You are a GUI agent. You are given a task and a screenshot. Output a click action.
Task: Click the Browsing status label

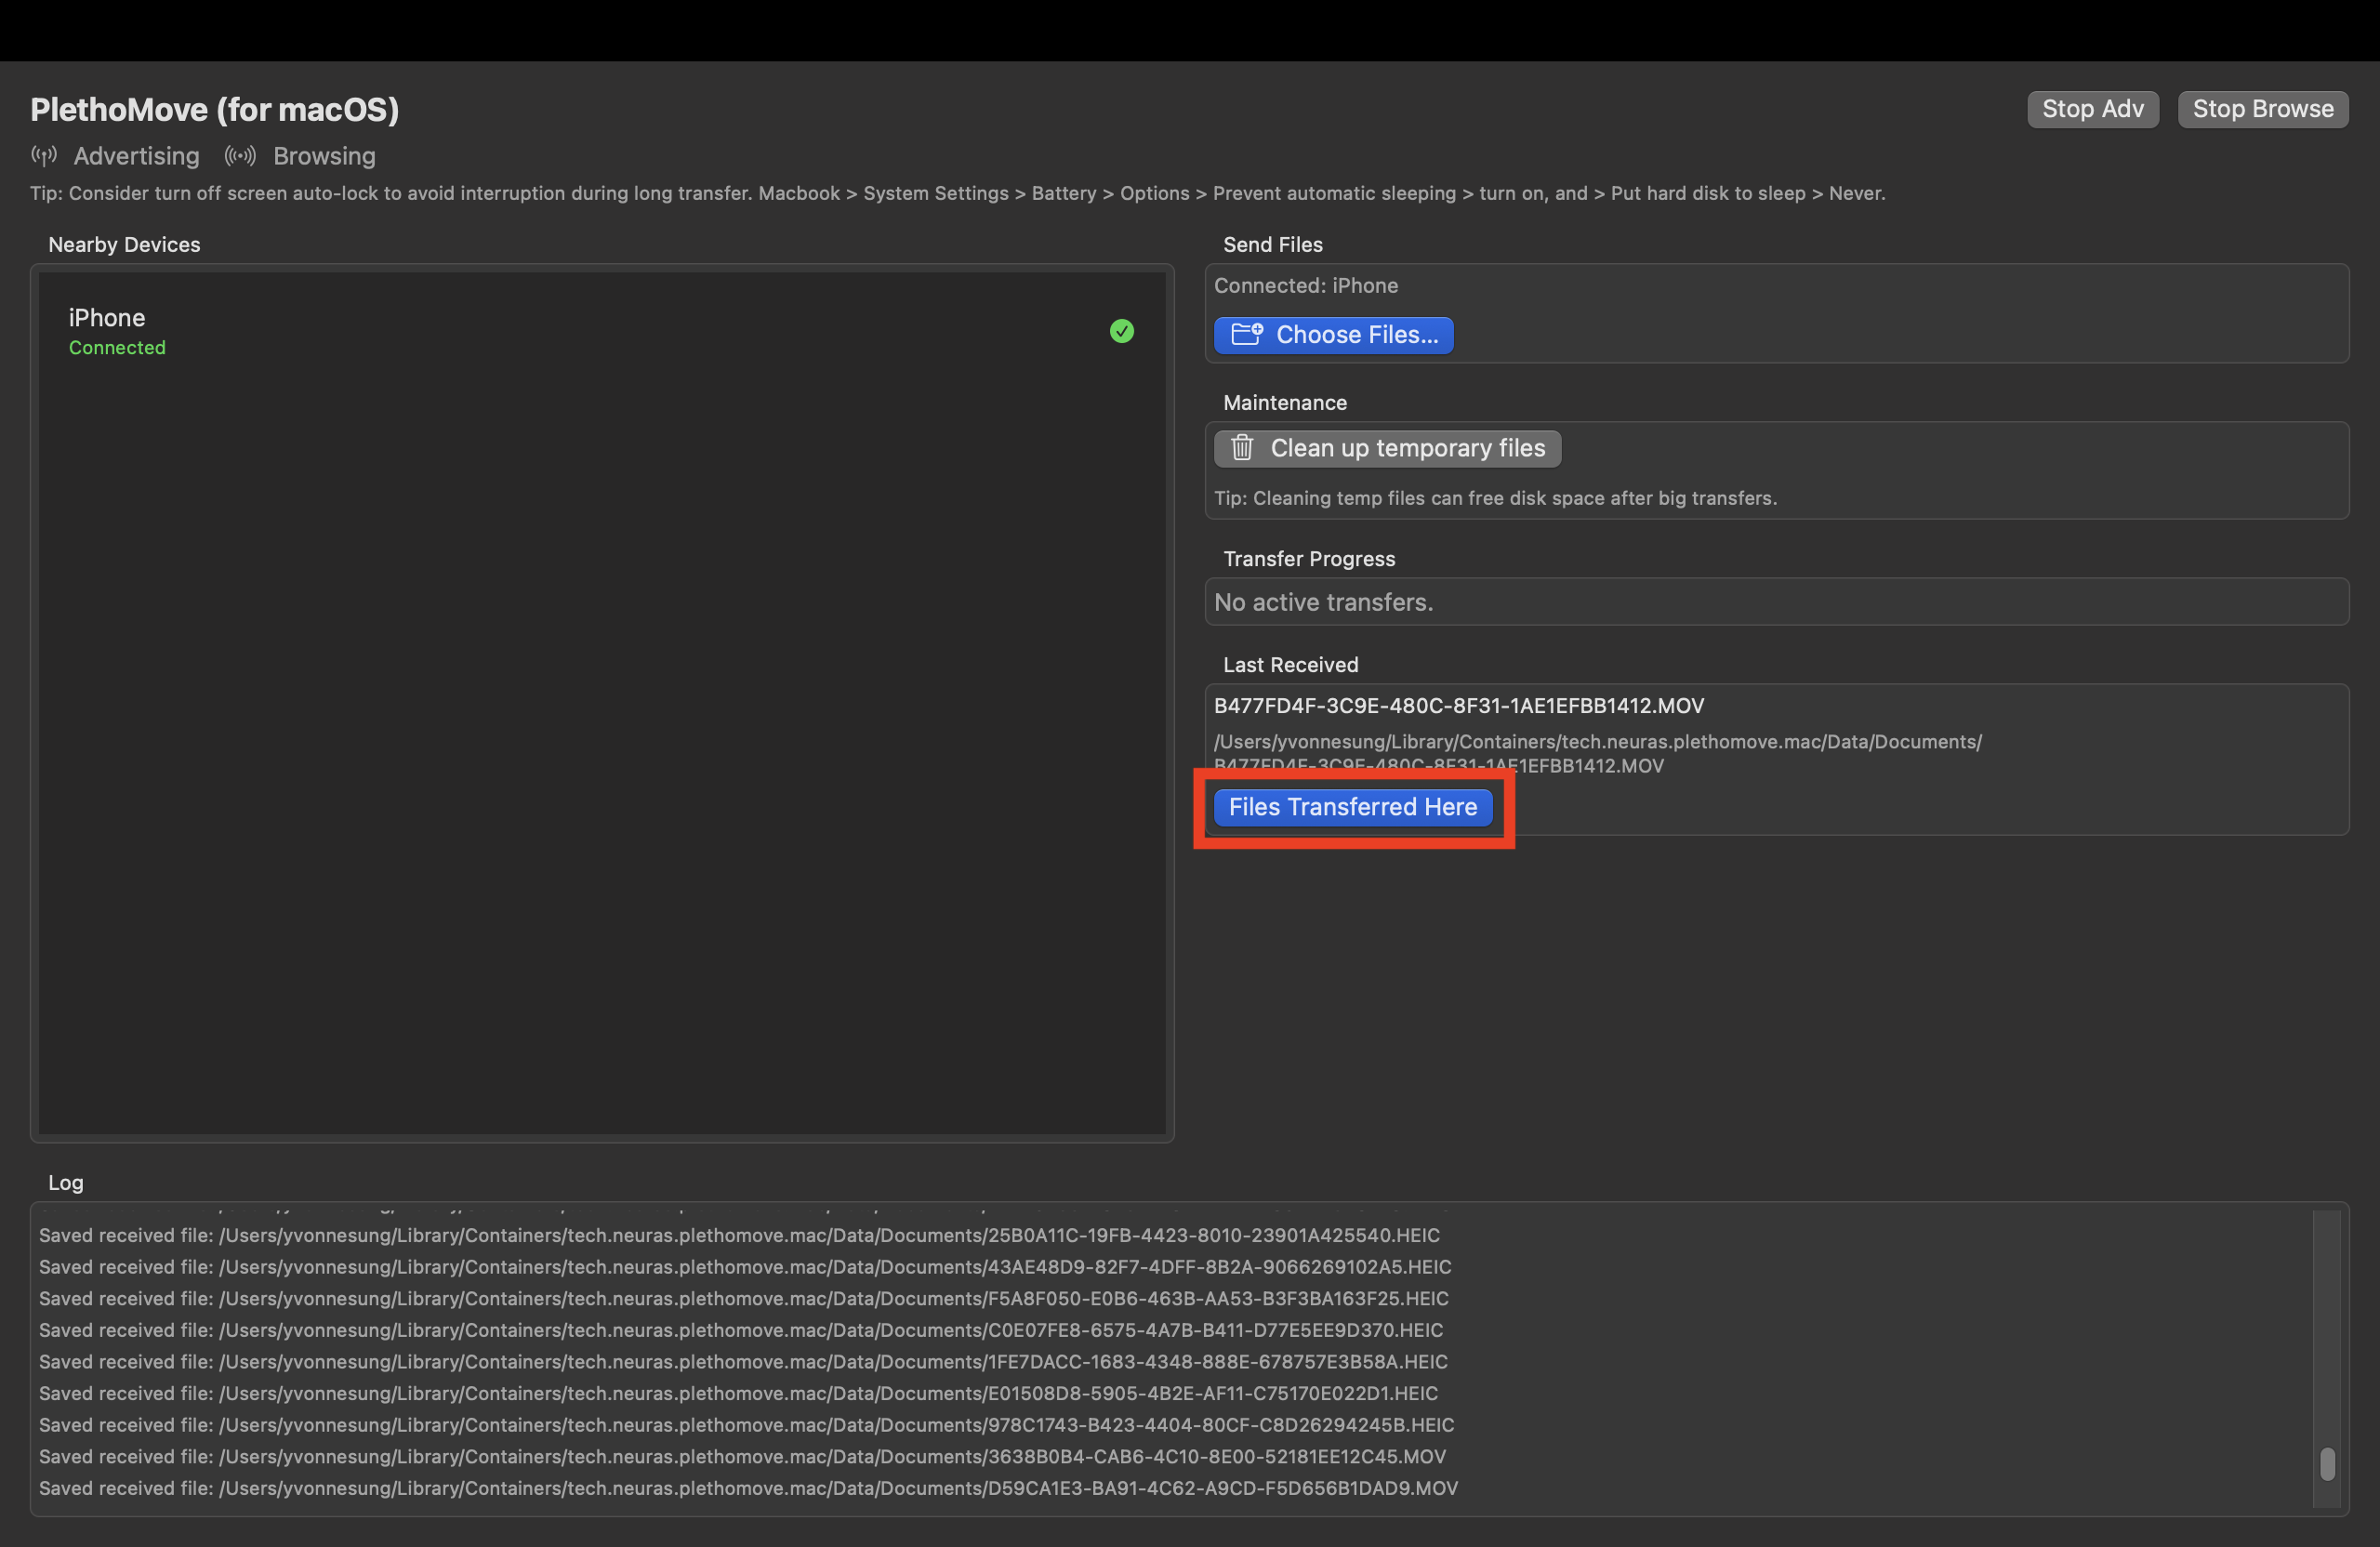(324, 156)
